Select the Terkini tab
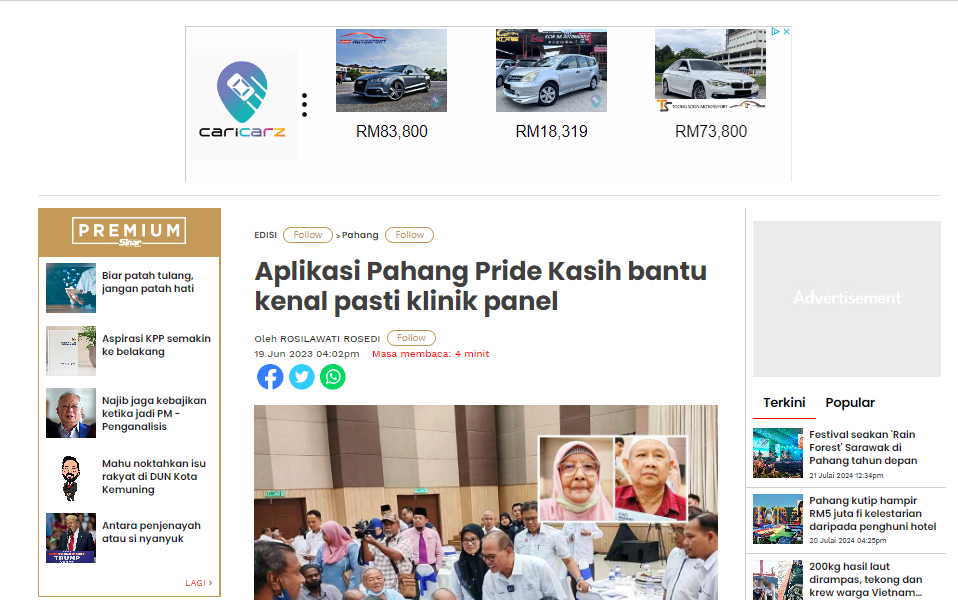The width and height of the screenshot is (958, 600). click(784, 403)
